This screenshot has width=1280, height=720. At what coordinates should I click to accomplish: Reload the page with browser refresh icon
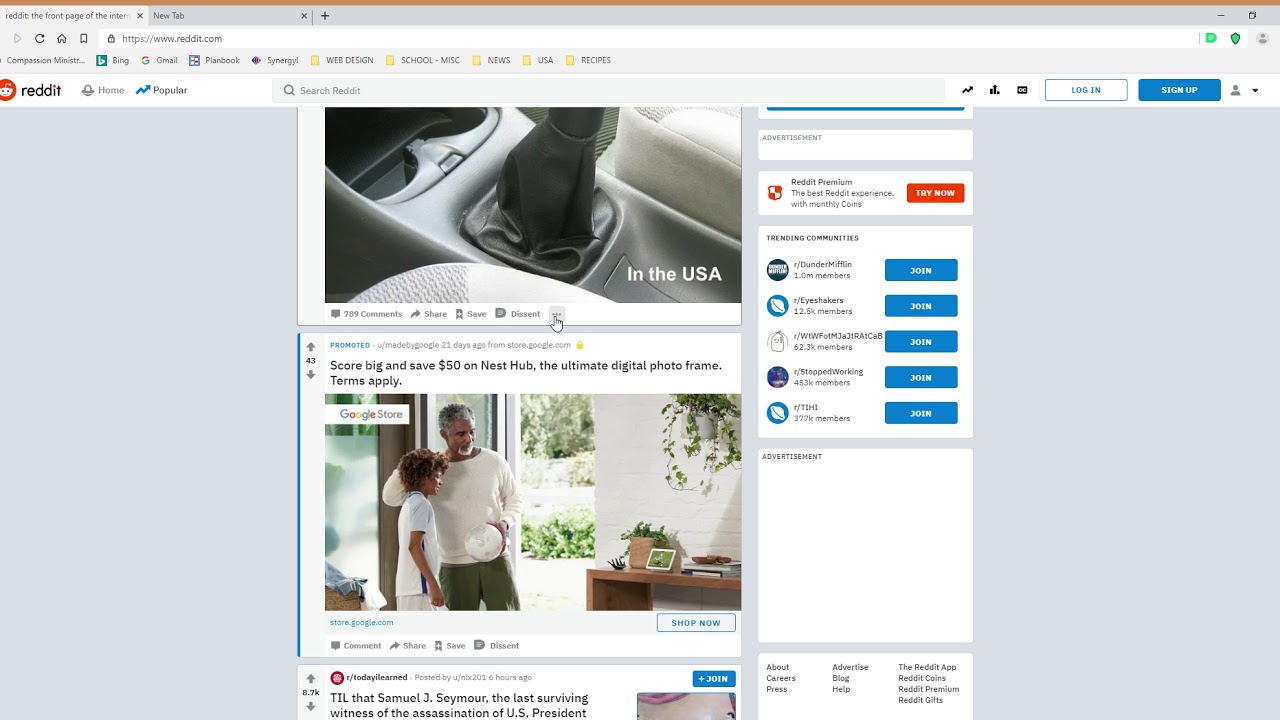[39, 38]
